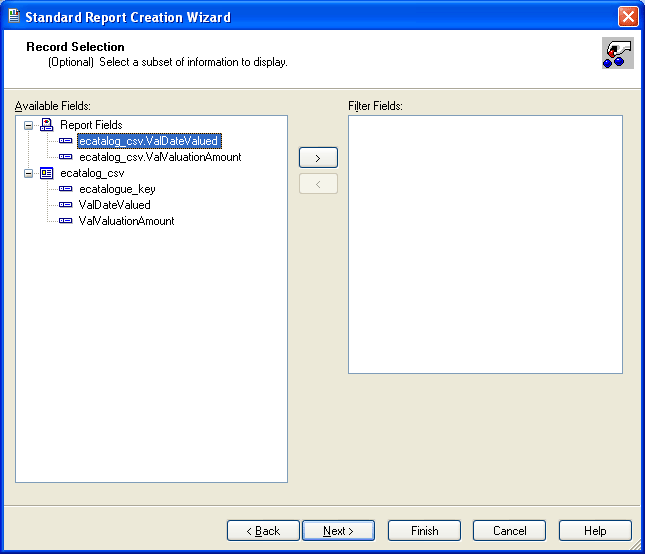Select ValDateValued under ecatalog_csv table
The width and height of the screenshot is (645, 554).
pos(114,205)
